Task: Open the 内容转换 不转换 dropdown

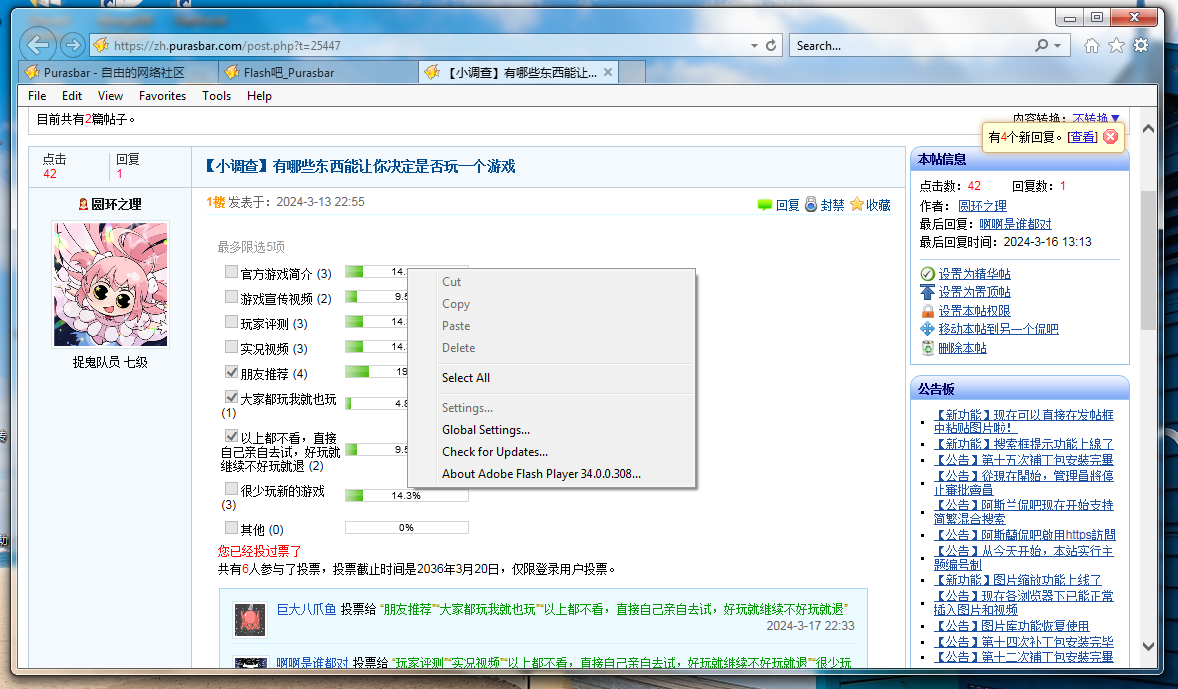Action: [1096, 119]
